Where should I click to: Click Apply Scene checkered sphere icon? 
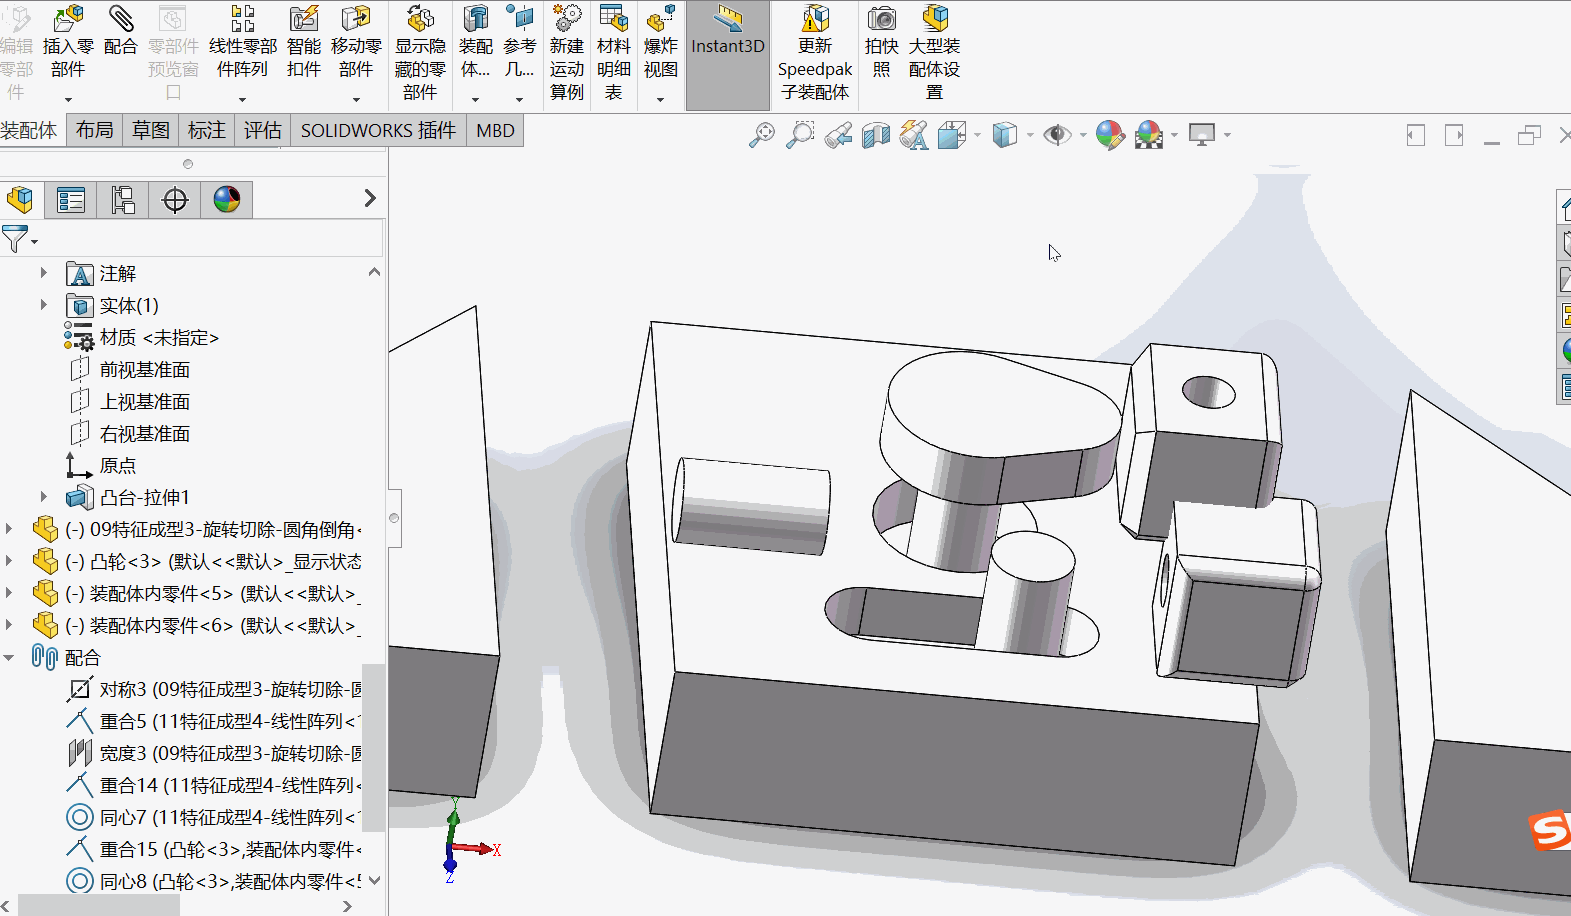tap(1150, 134)
